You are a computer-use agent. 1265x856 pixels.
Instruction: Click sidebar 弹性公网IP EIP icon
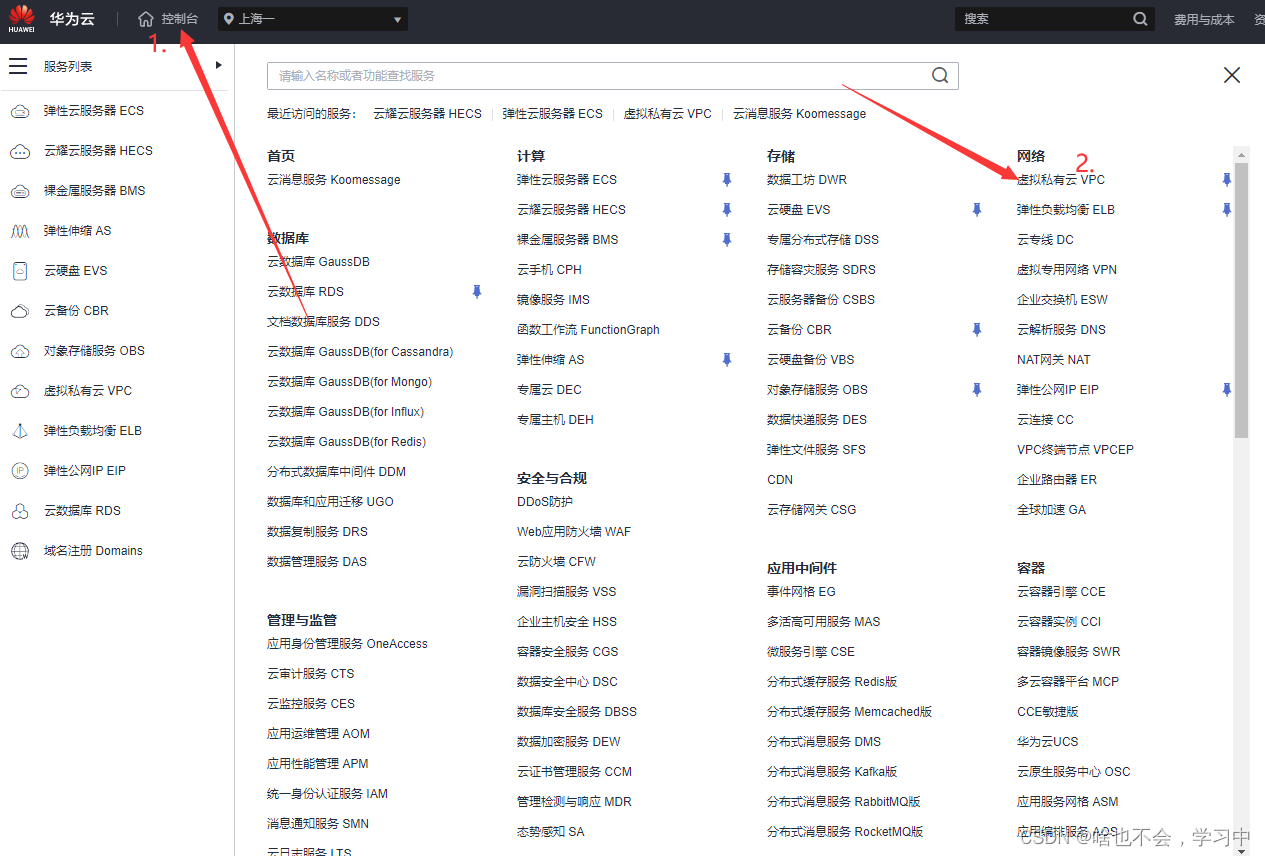pyautogui.click(x=20, y=471)
